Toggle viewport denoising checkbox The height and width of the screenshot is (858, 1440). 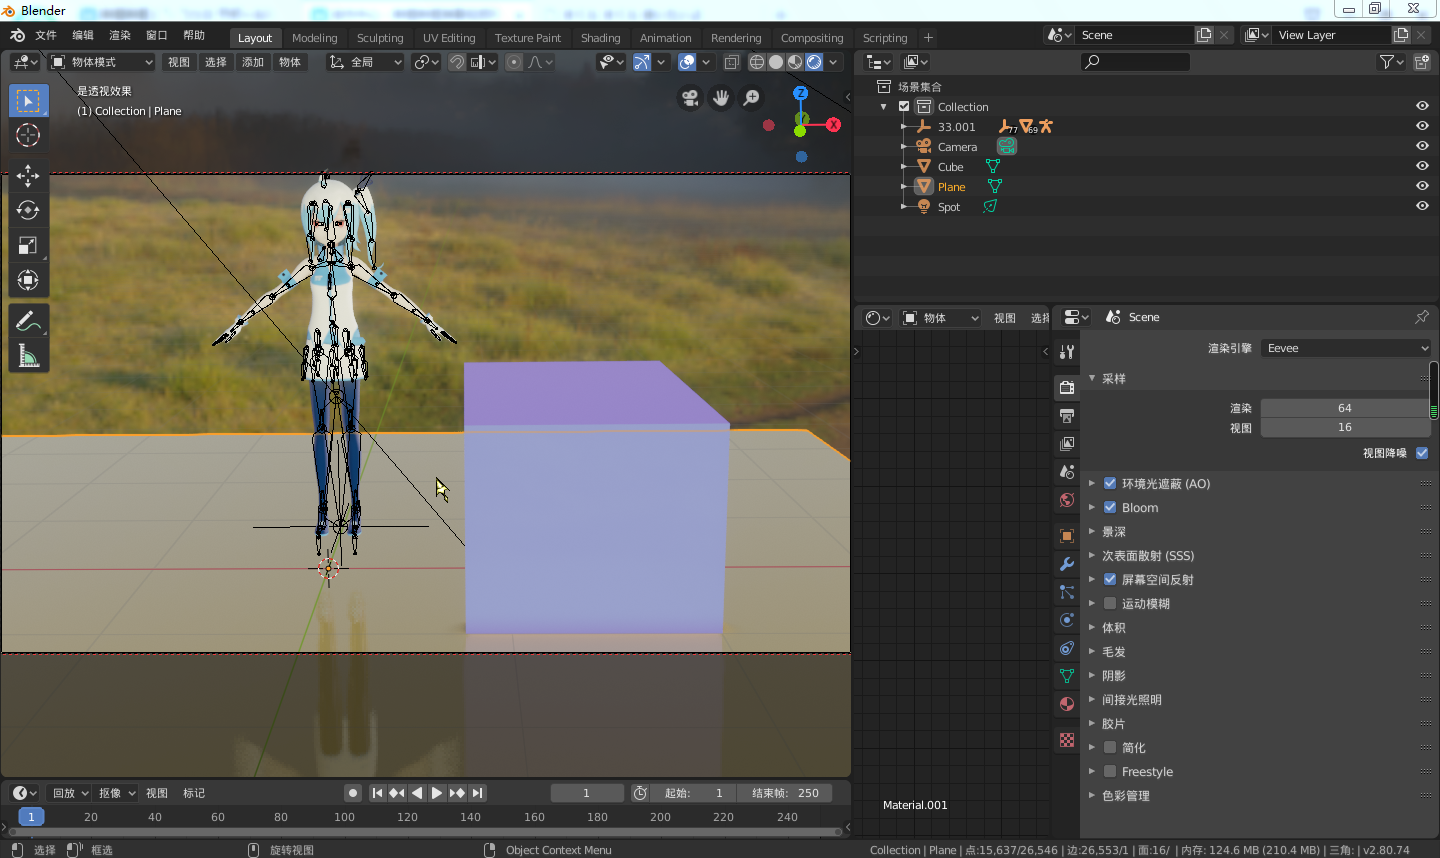tap(1422, 453)
